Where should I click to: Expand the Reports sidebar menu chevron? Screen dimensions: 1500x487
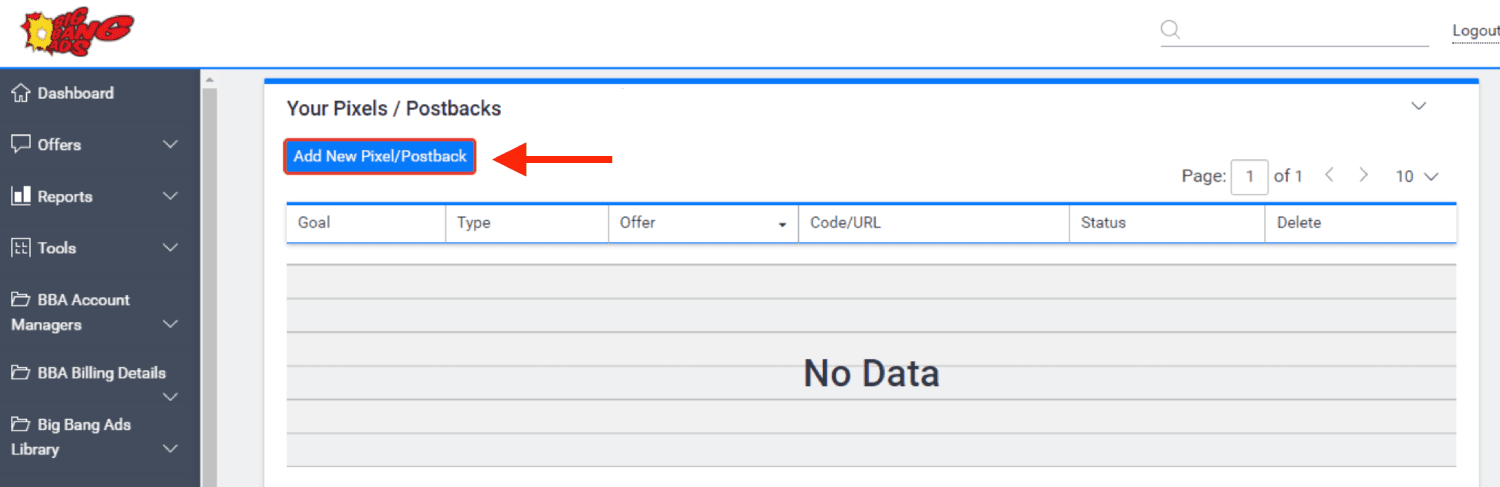pyautogui.click(x=170, y=197)
